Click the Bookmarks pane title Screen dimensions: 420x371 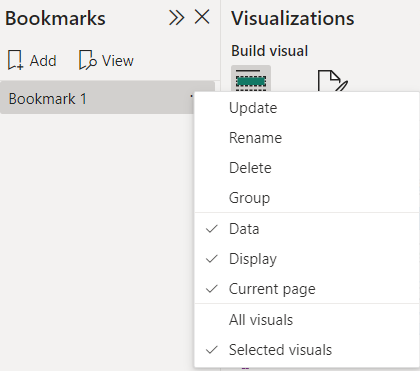click(55, 18)
